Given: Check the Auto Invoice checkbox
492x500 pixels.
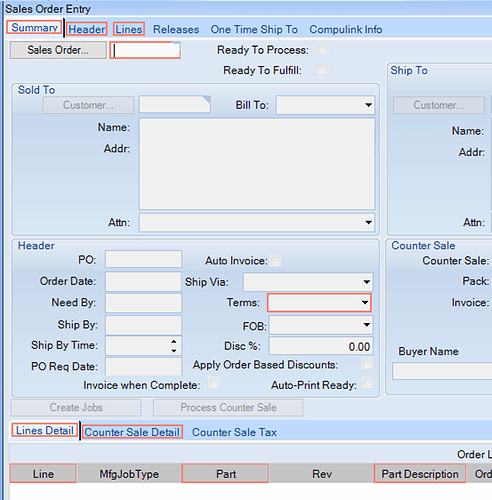Looking at the screenshot, I should tap(275, 261).
